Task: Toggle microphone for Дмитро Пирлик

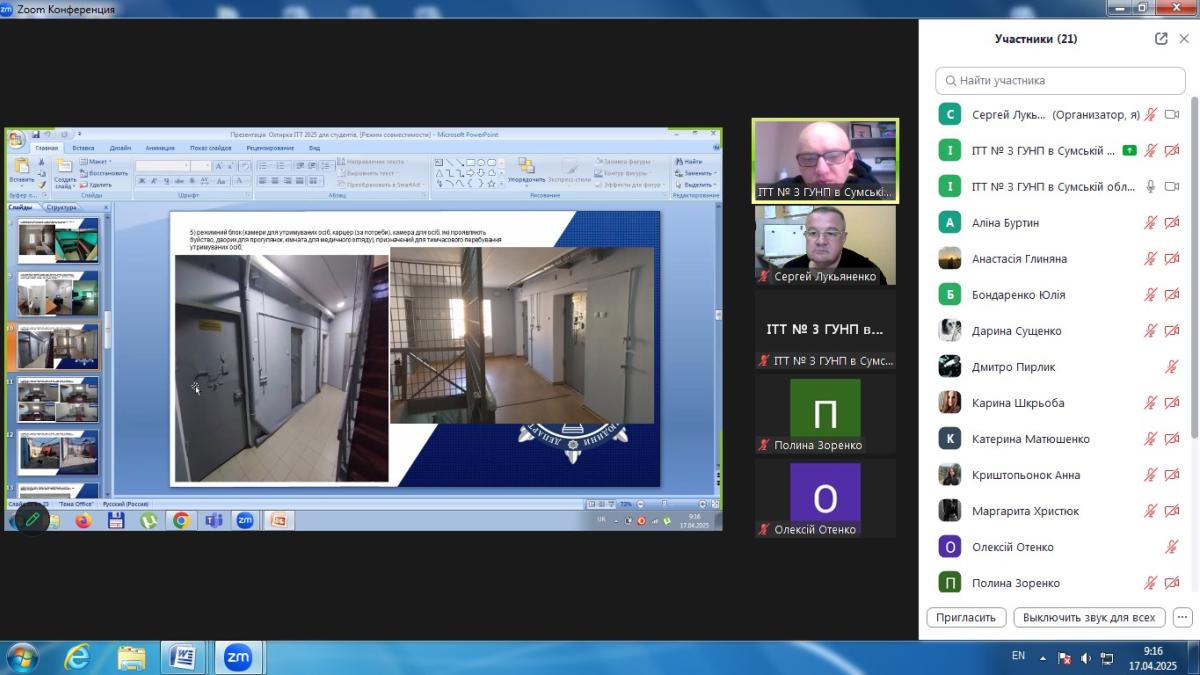Action: (1172, 367)
